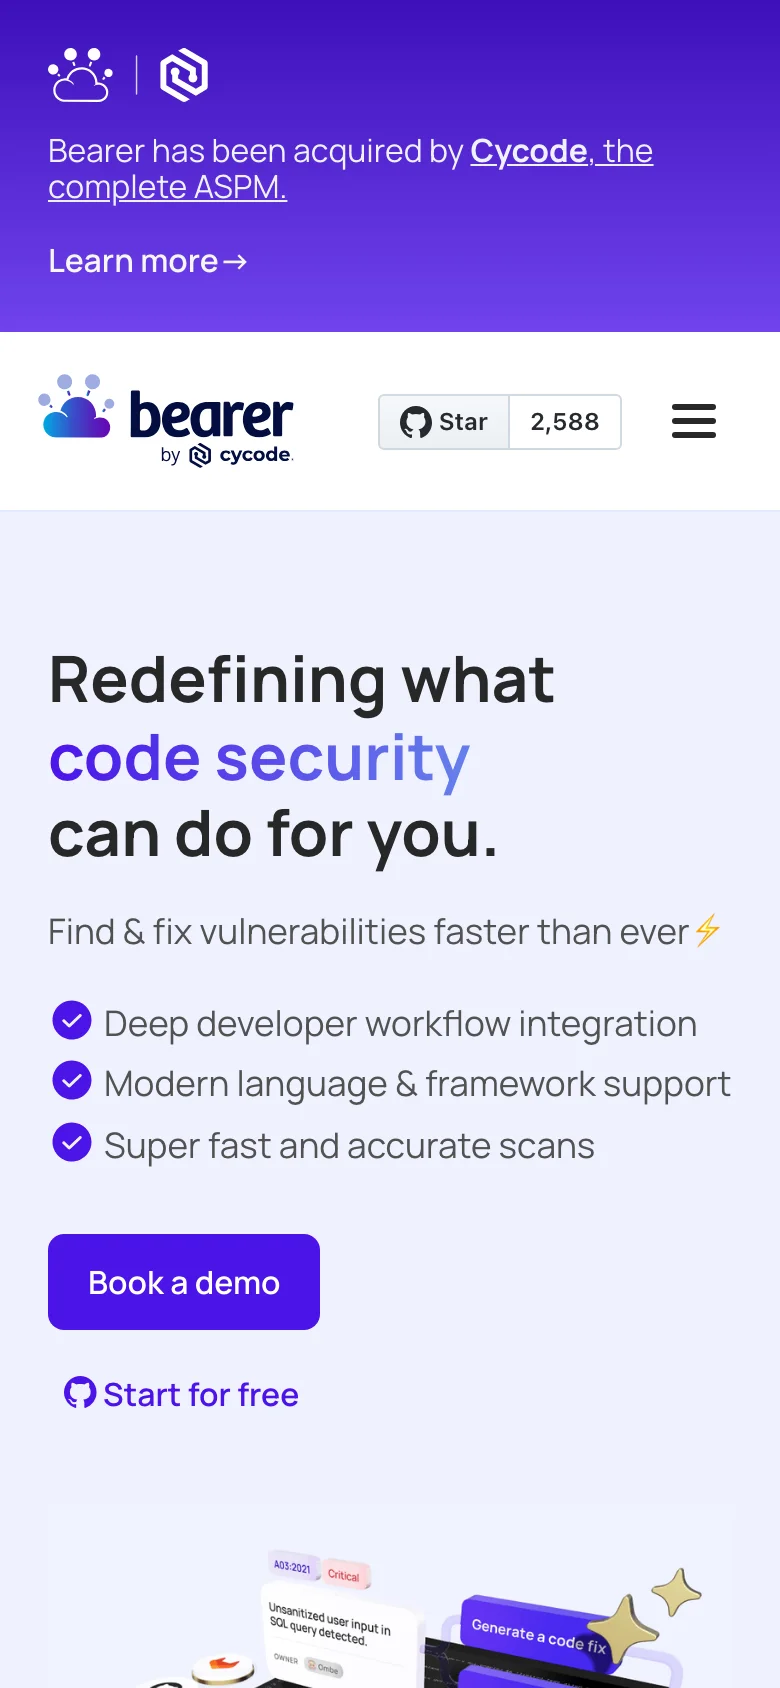Image resolution: width=780 pixels, height=1688 pixels.
Task: Click the 'Start for free' text link
Action: coord(201,1394)
